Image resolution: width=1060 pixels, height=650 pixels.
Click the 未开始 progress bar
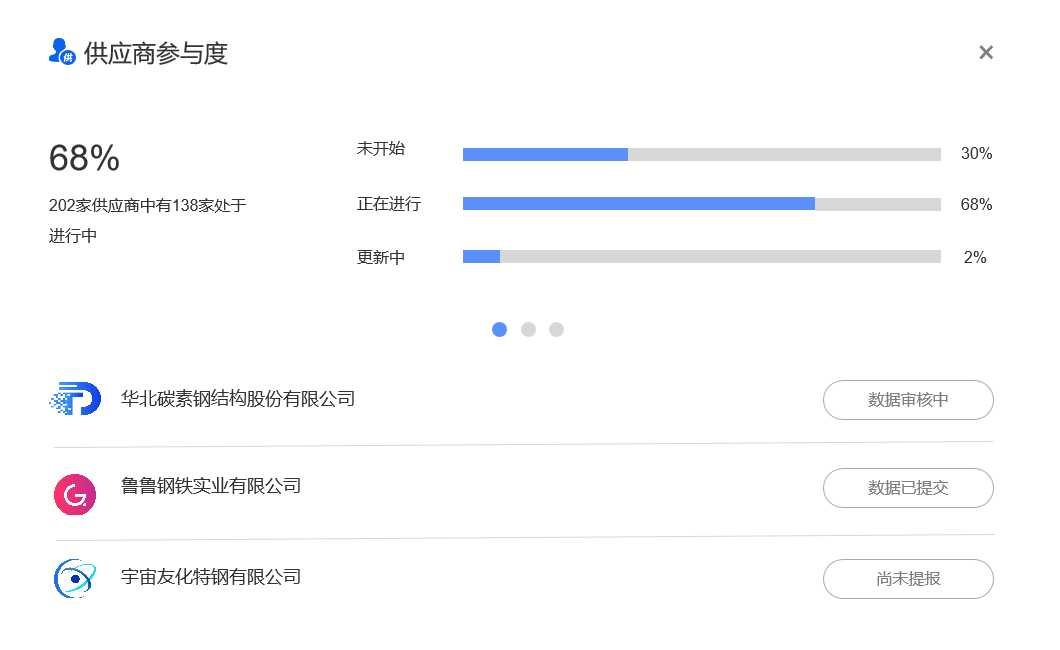click(701, 154)
